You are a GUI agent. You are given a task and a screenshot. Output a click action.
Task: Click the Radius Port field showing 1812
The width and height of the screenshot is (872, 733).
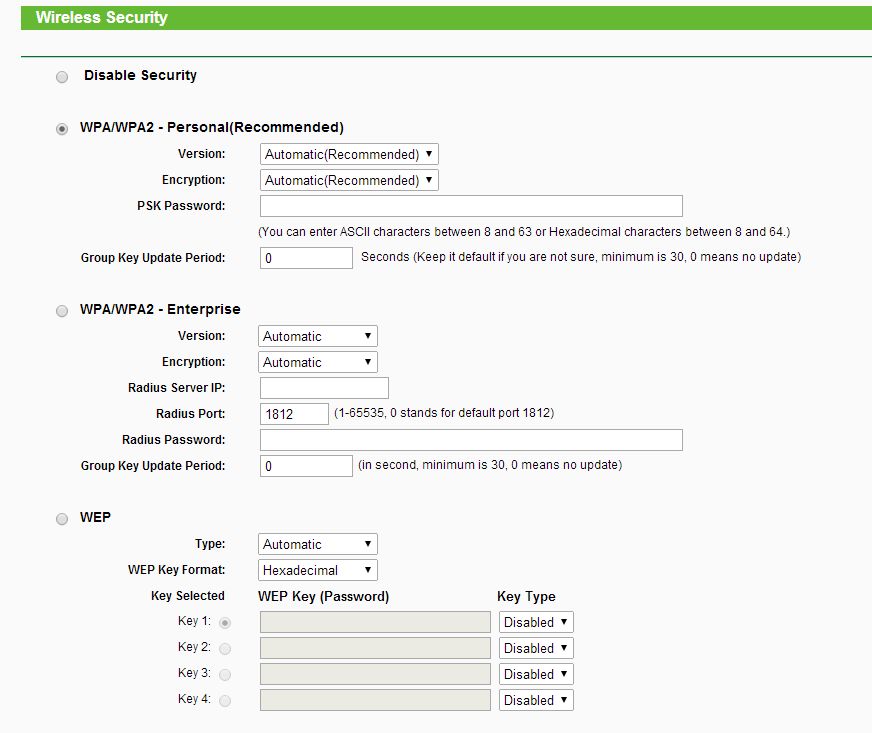(294, 414)
